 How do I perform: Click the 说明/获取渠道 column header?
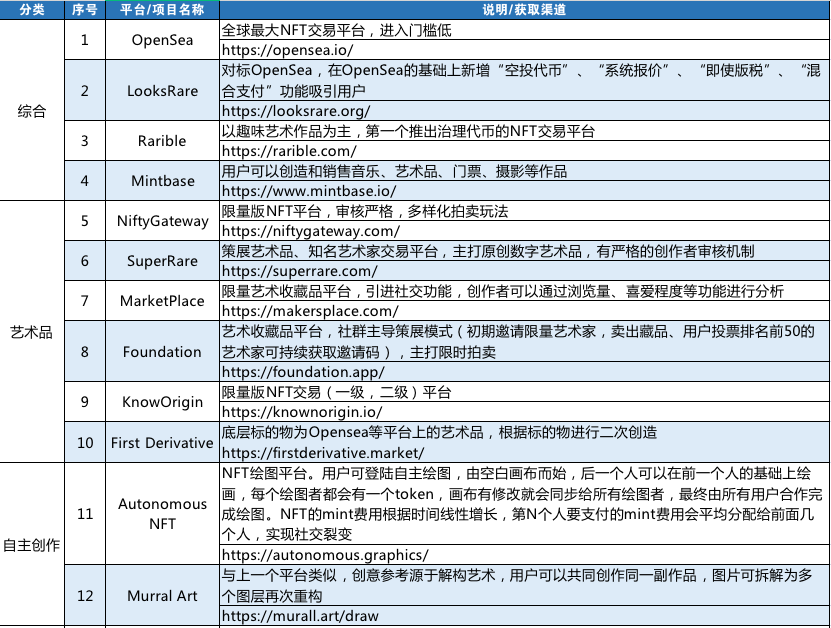[524, 10]
